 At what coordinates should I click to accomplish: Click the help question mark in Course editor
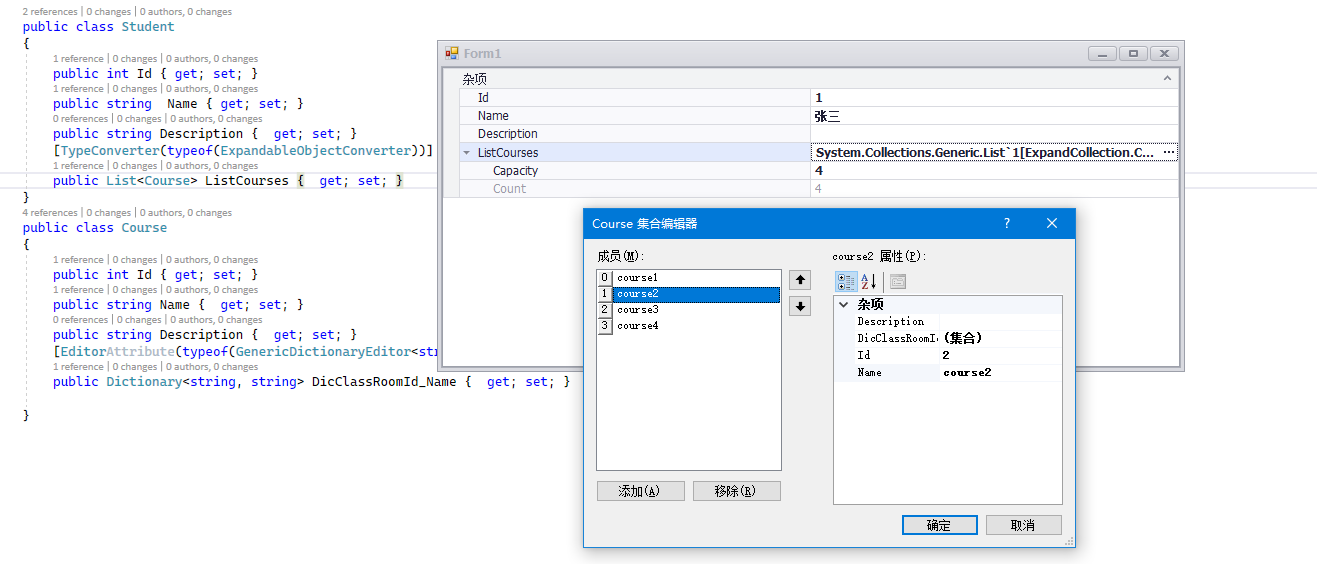(x=1007, y=224)
